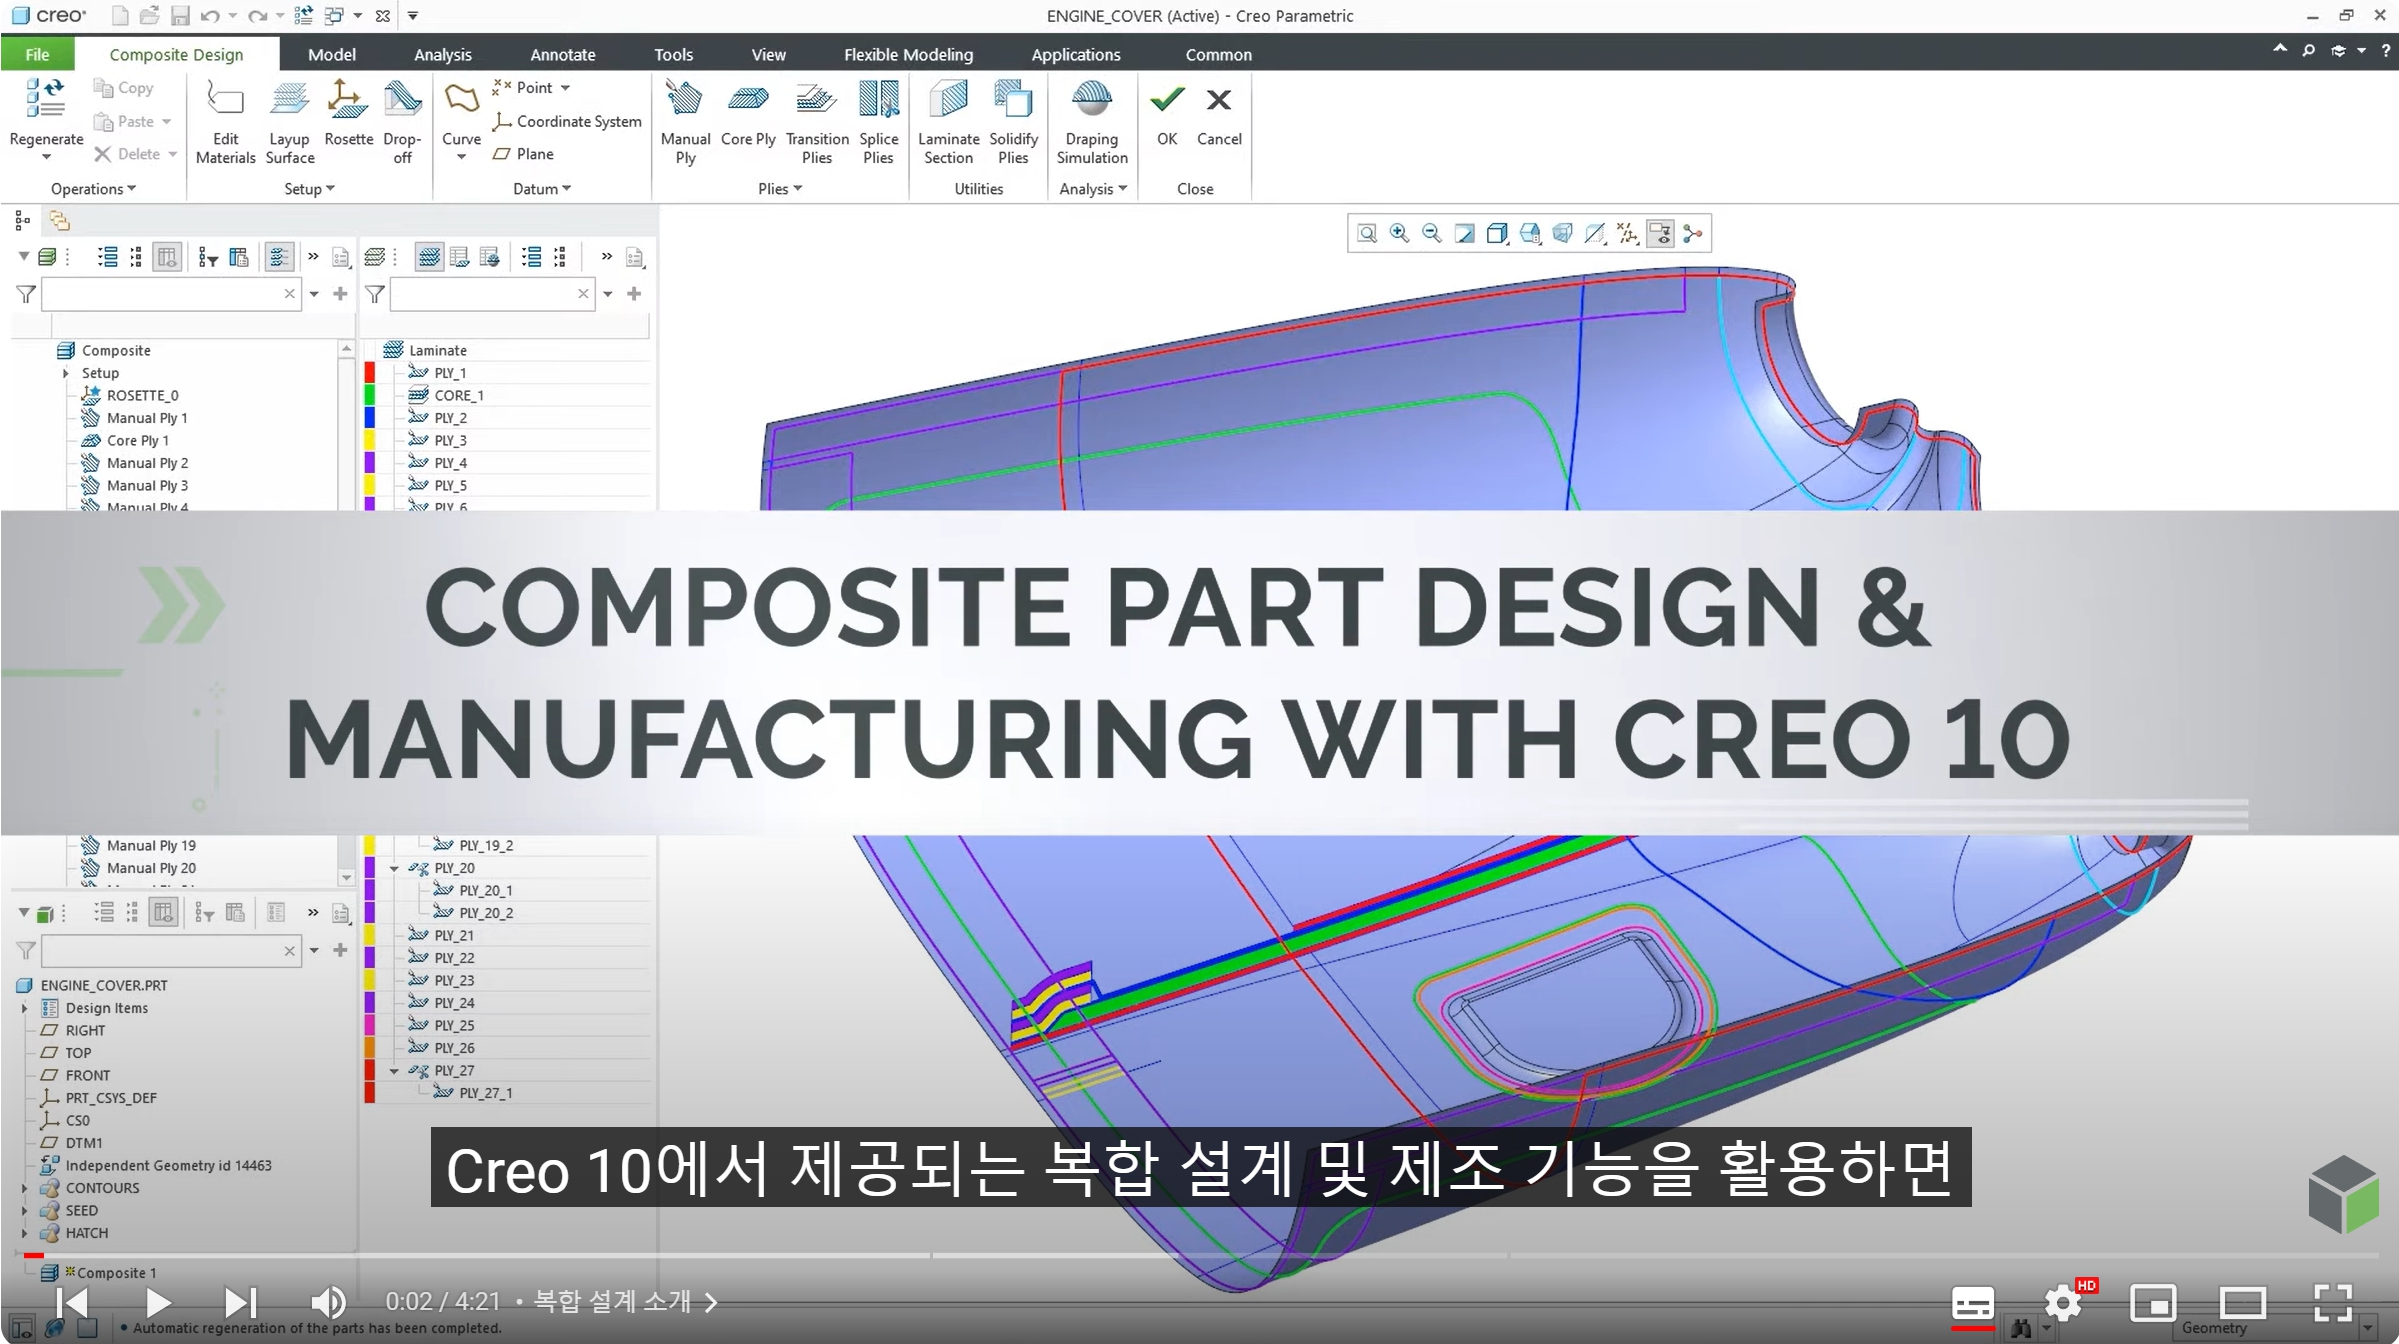
Task: Switch to the Model tab
Action: pos(332,54)
